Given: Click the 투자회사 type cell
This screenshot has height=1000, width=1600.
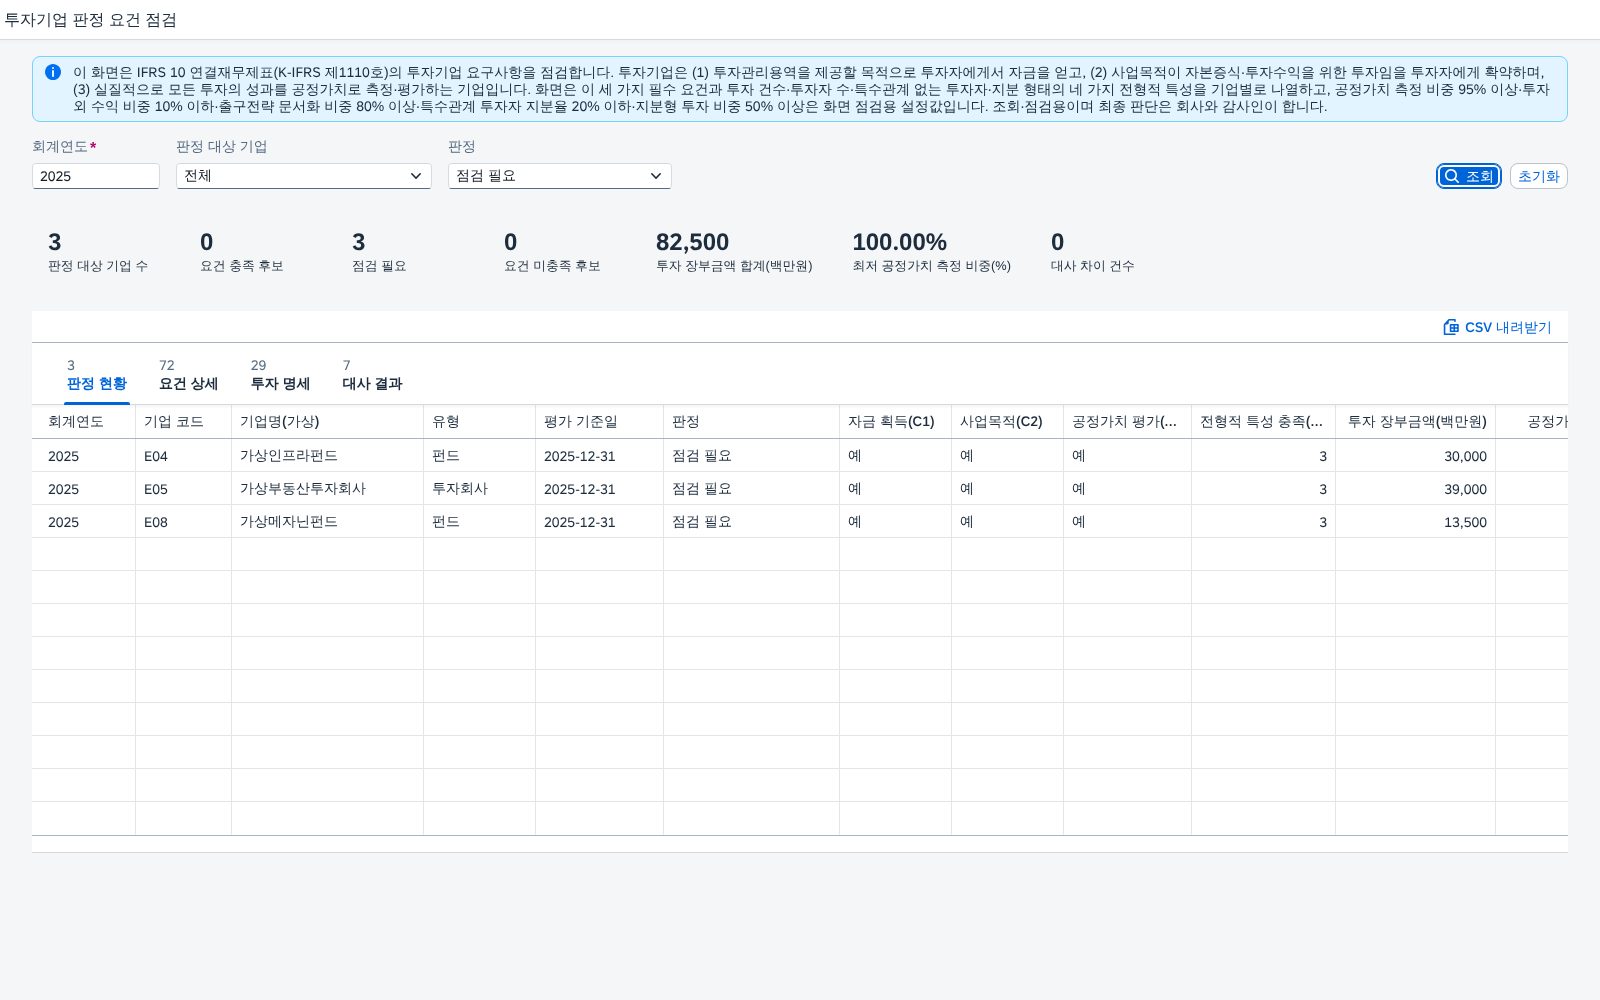Looking at the screenshot, I should tap(480, 489).
